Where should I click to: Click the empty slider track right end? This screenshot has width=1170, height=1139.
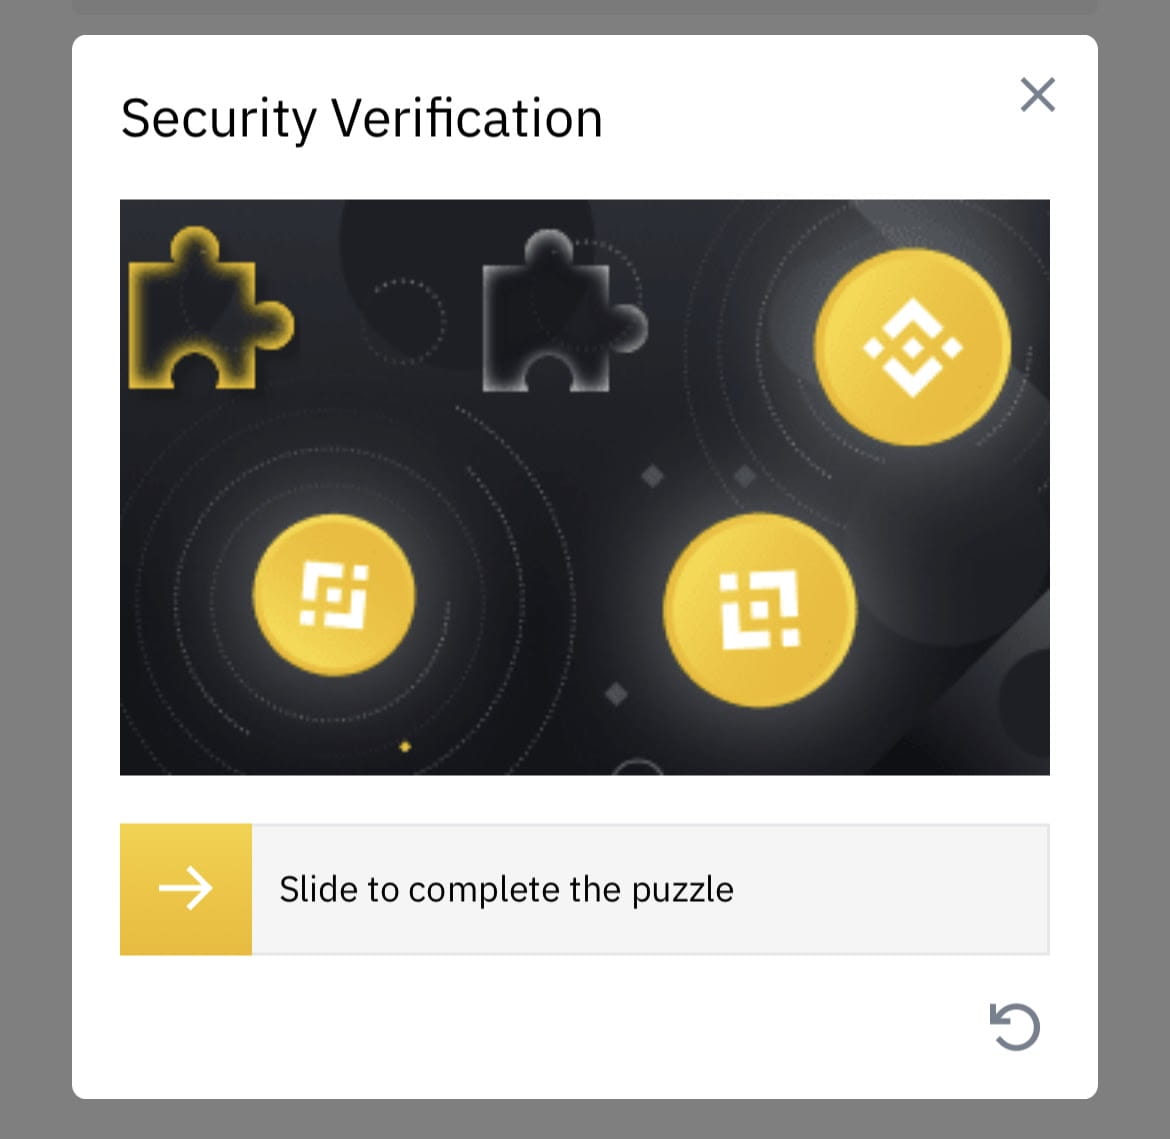1000,889
